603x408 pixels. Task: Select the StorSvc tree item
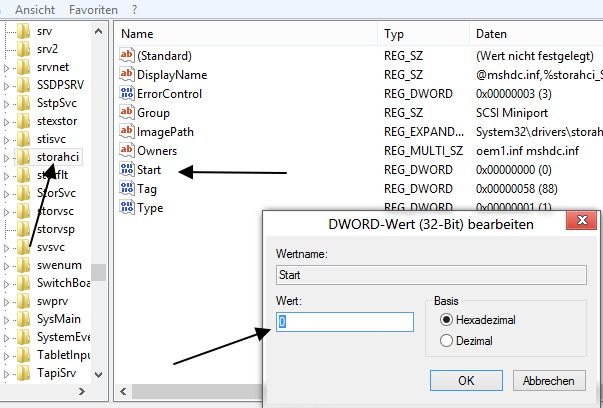[56, 193]
